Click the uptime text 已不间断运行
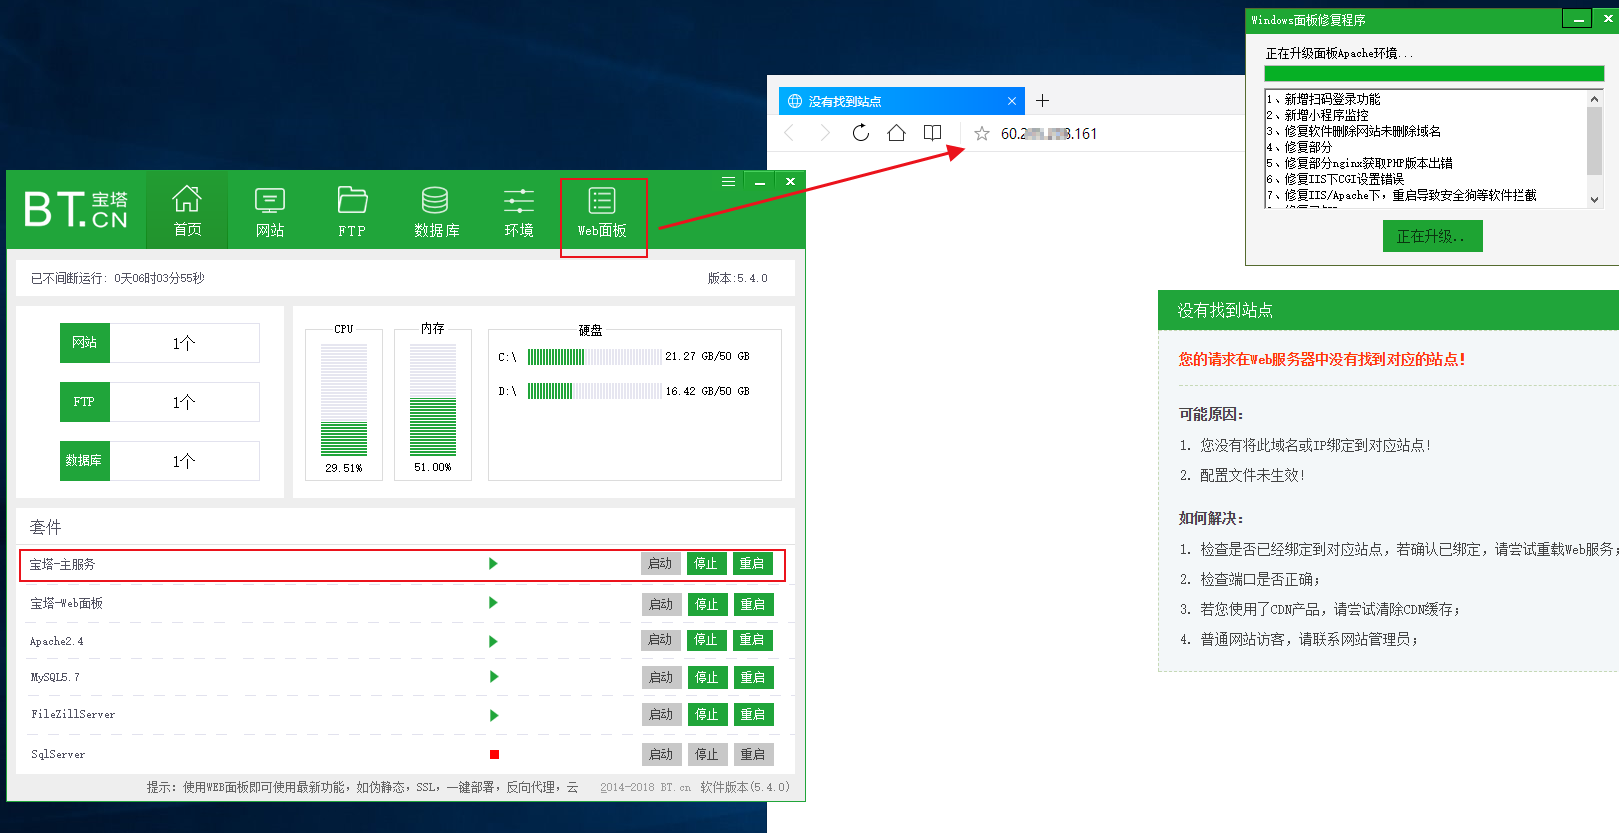The height and width of the screenshot is (833, 1619). coord(117,278)
